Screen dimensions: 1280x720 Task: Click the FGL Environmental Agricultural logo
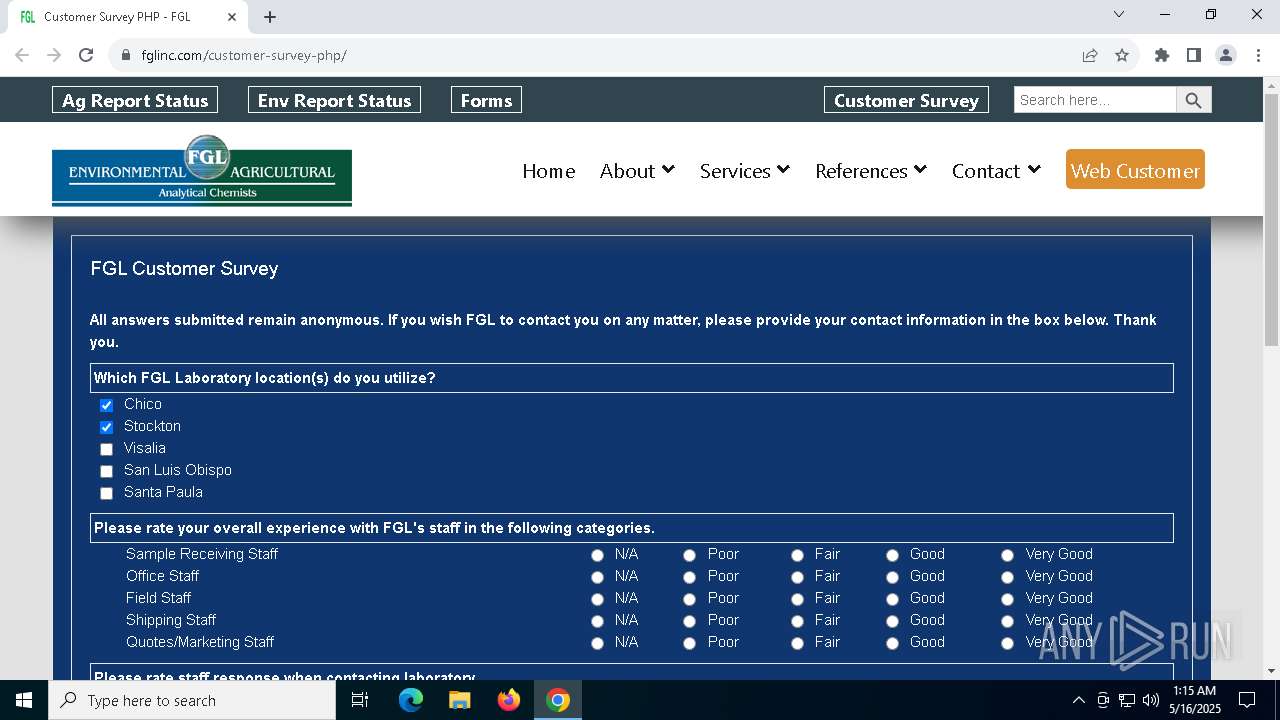(202, 170)
